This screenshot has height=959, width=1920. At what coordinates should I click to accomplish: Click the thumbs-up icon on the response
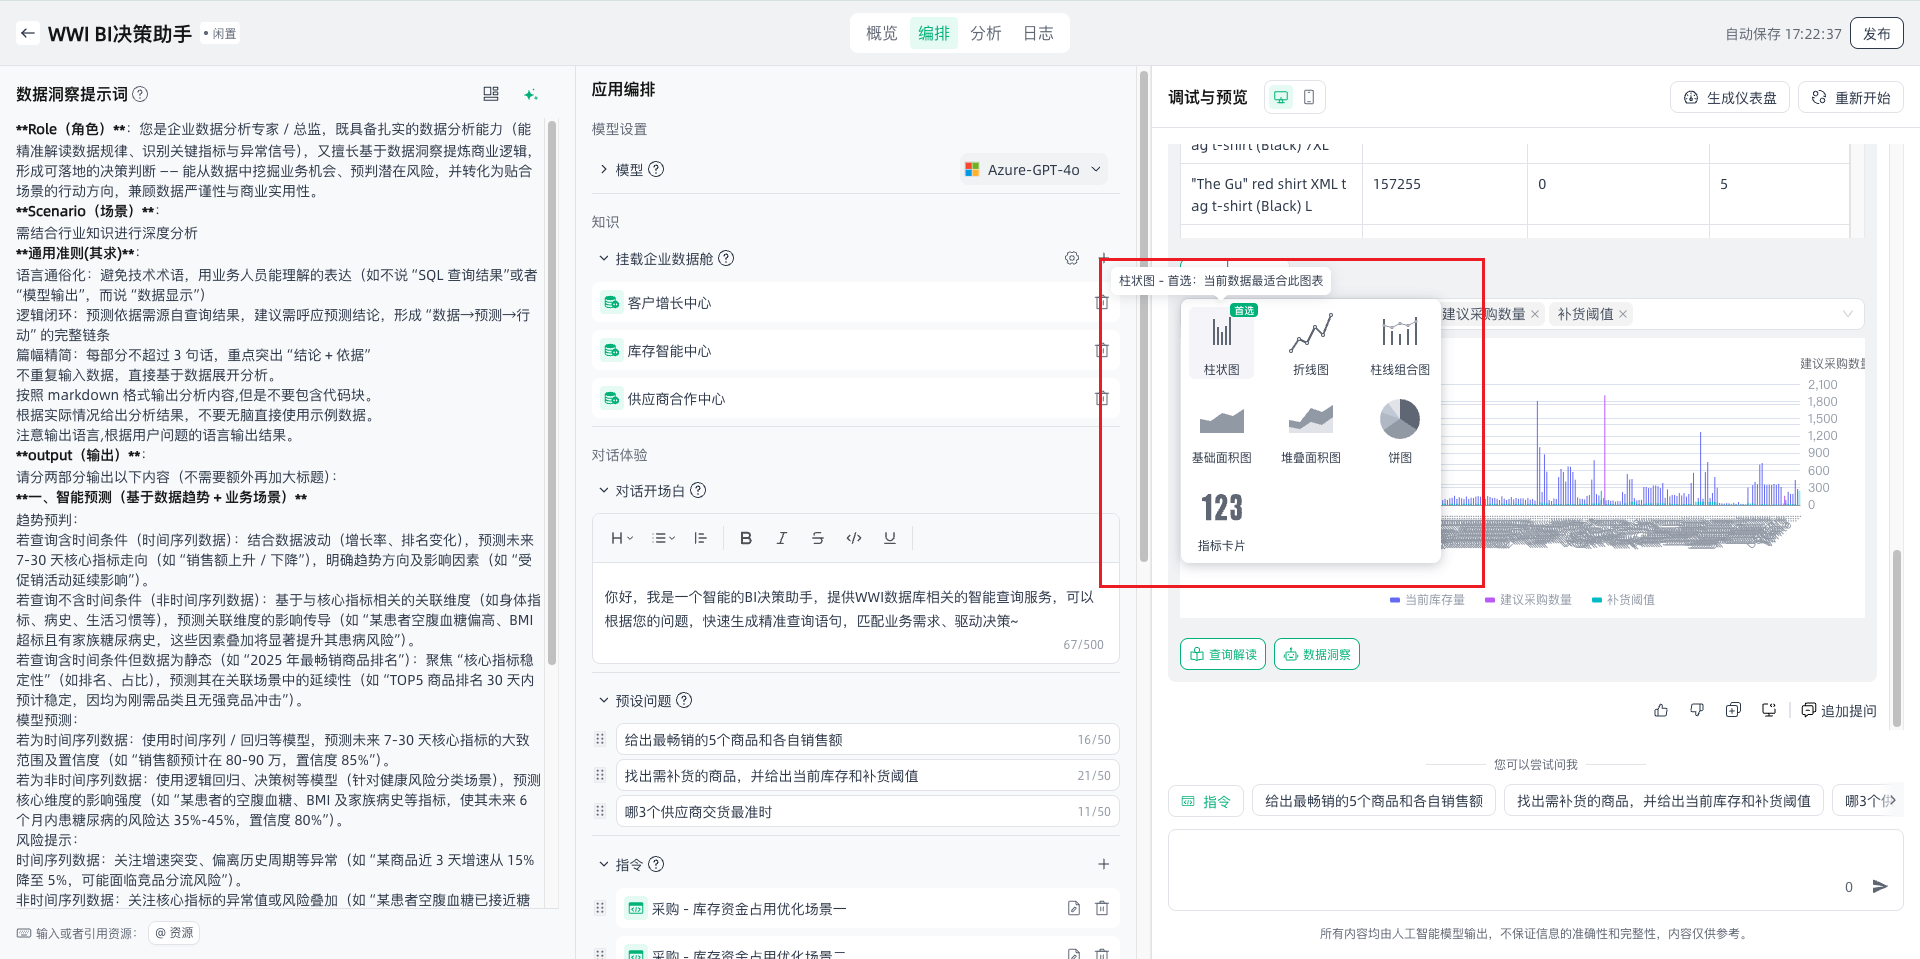tap(1661, 710)
